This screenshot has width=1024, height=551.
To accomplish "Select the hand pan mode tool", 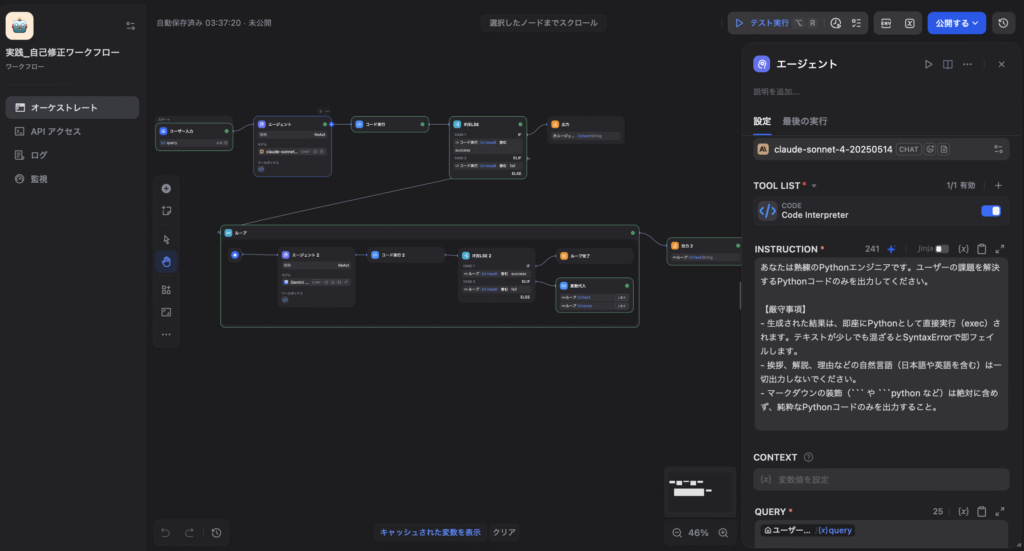I will pyautogui.click(x=167, y=262).
